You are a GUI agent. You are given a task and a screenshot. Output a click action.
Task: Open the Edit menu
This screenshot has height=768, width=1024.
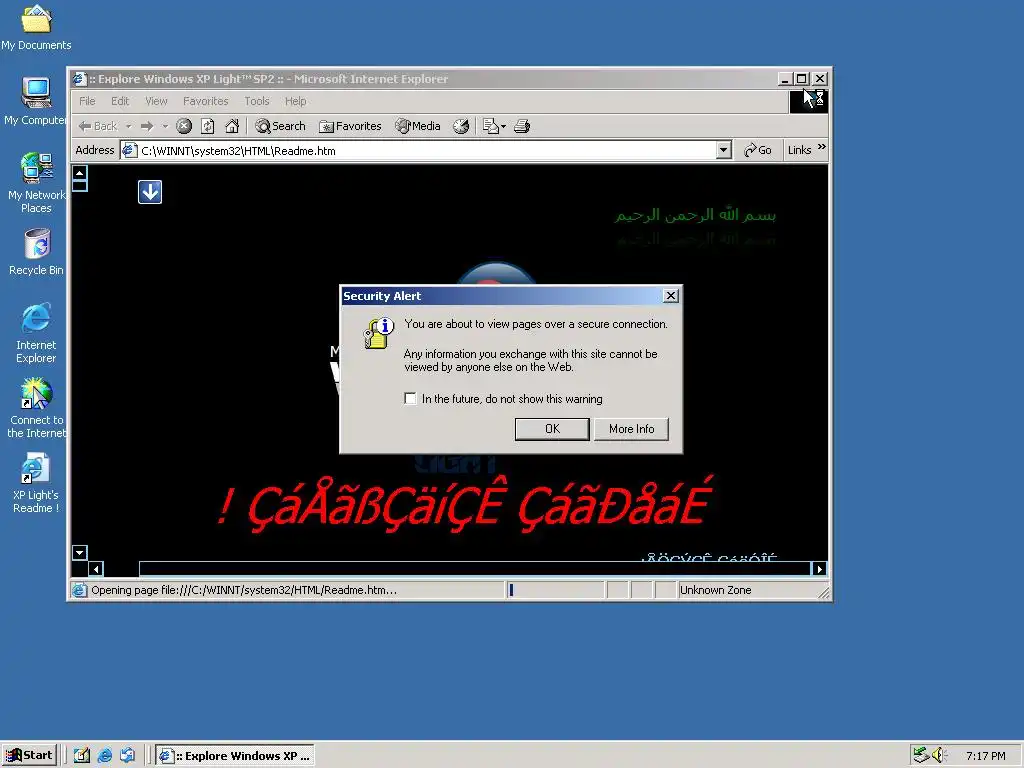120,101
